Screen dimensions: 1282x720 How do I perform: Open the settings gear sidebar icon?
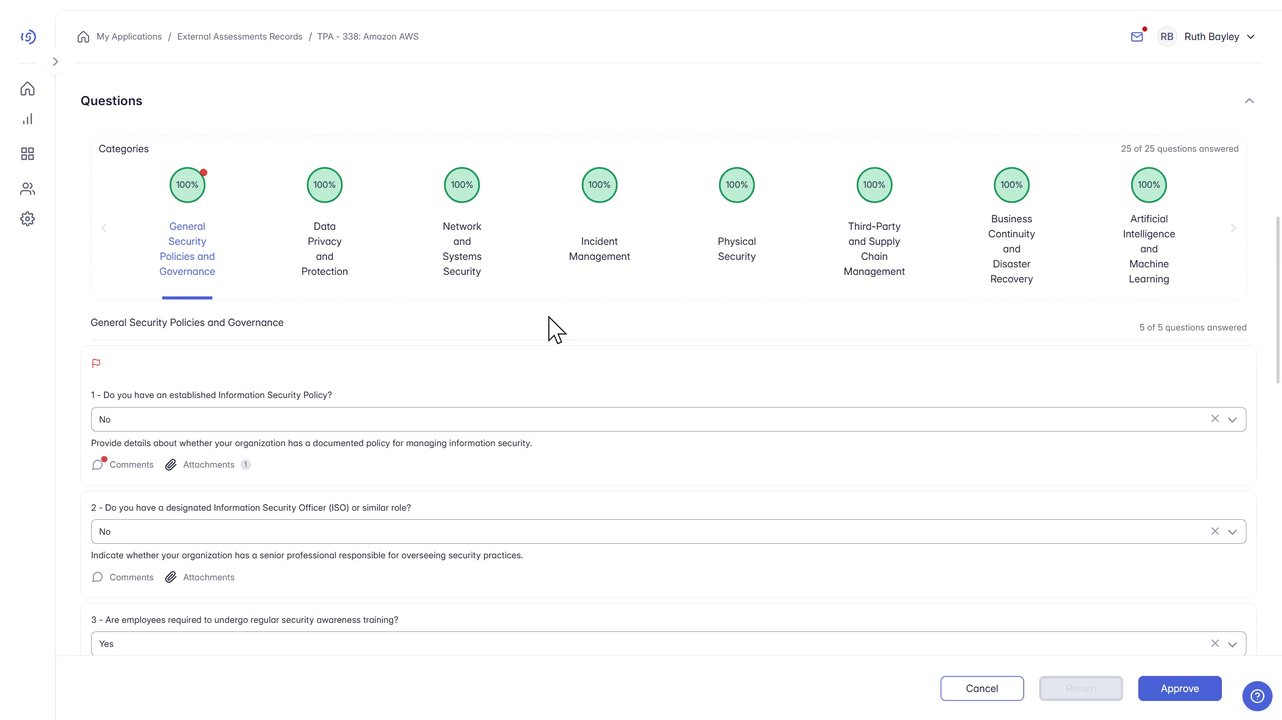click(27, 219)
